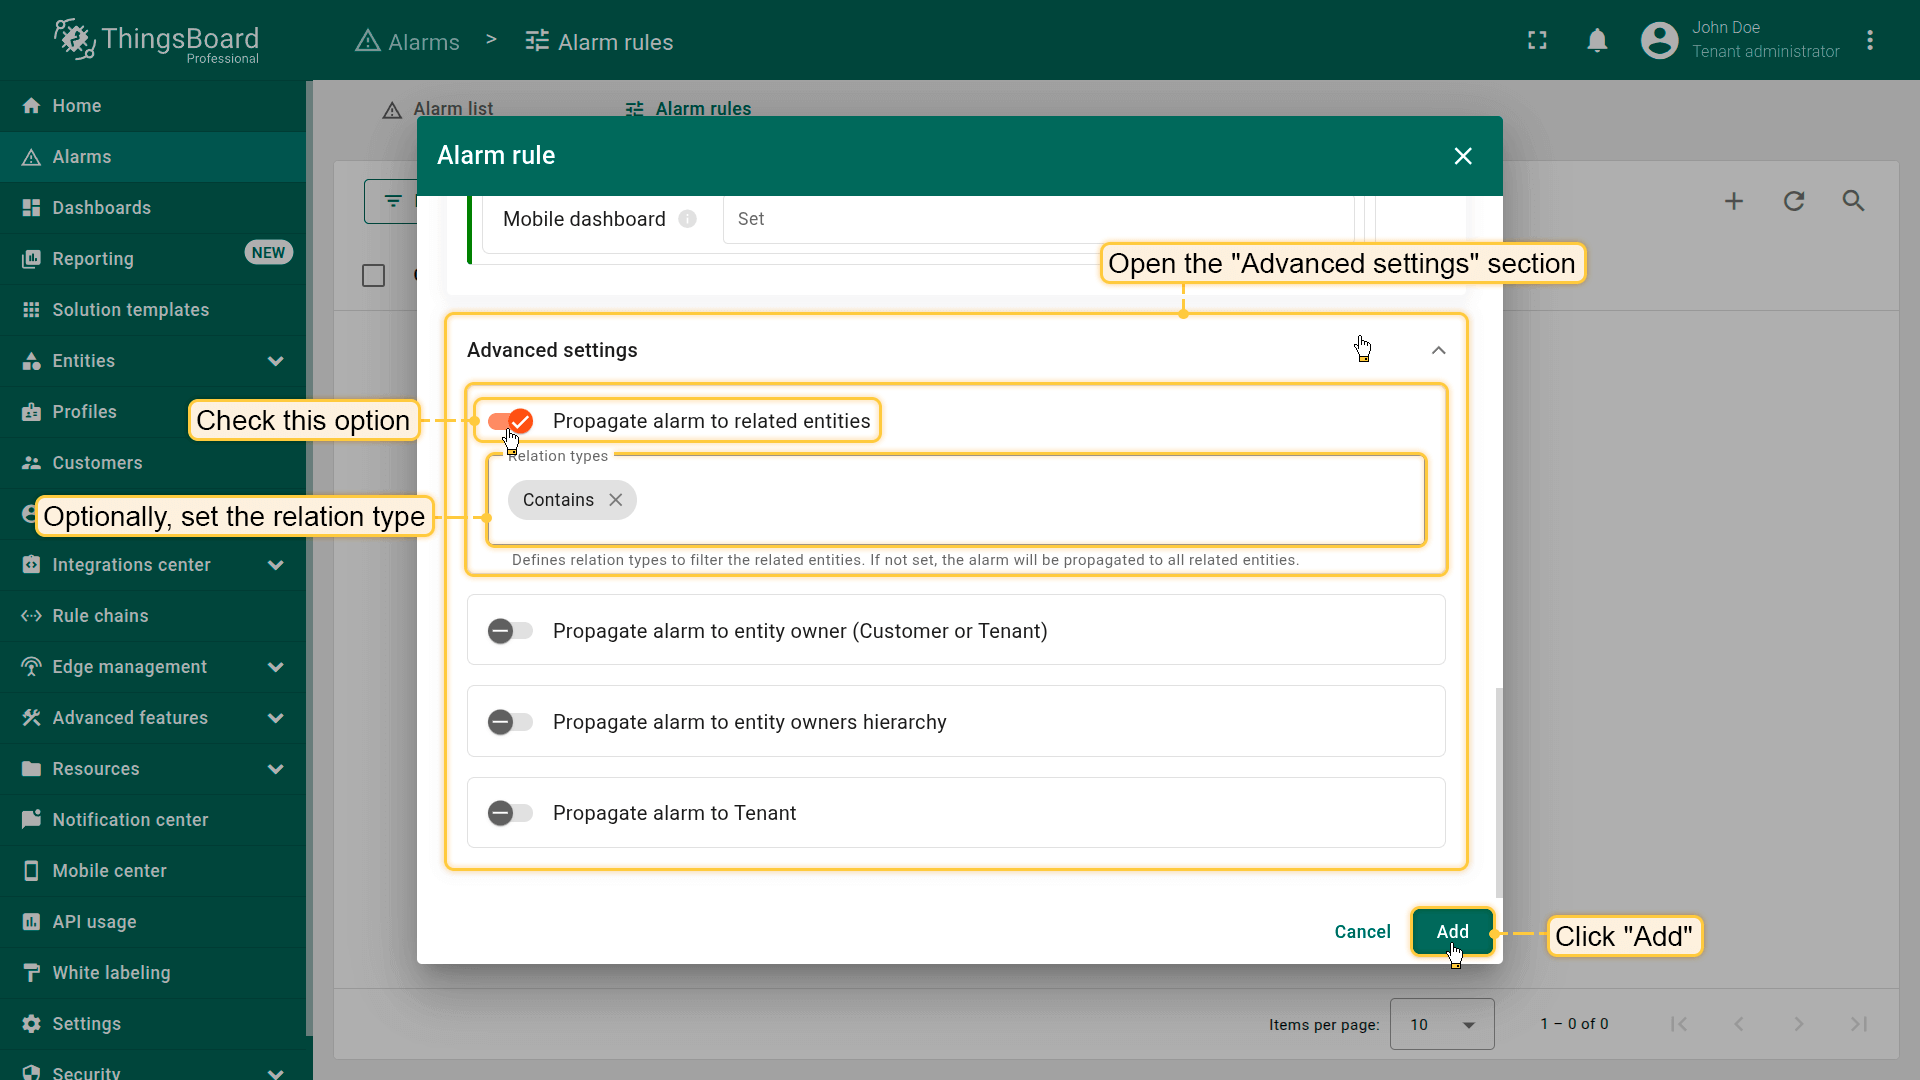This screenshot has height=1080, width=1920.
Task: Enable Propagate alarm to entity owner toggle
Action: [510, 631]
